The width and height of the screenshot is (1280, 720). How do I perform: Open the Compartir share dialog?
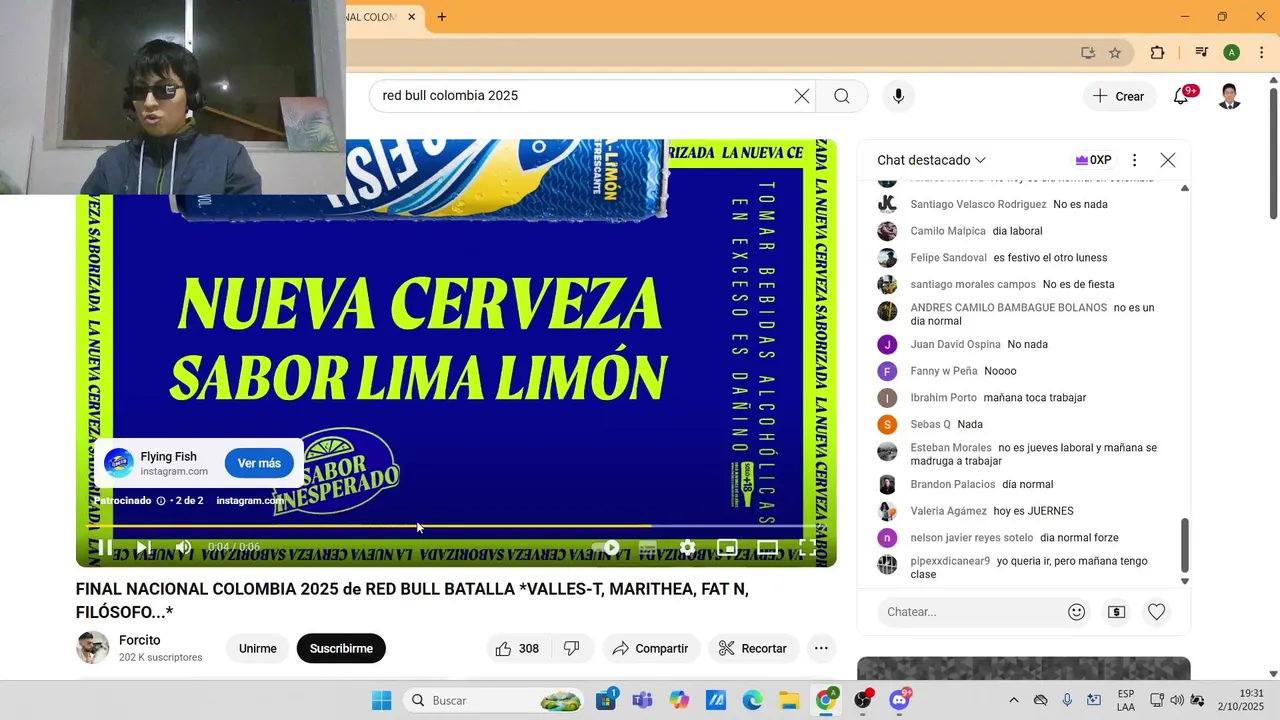[x=651, y=648]
